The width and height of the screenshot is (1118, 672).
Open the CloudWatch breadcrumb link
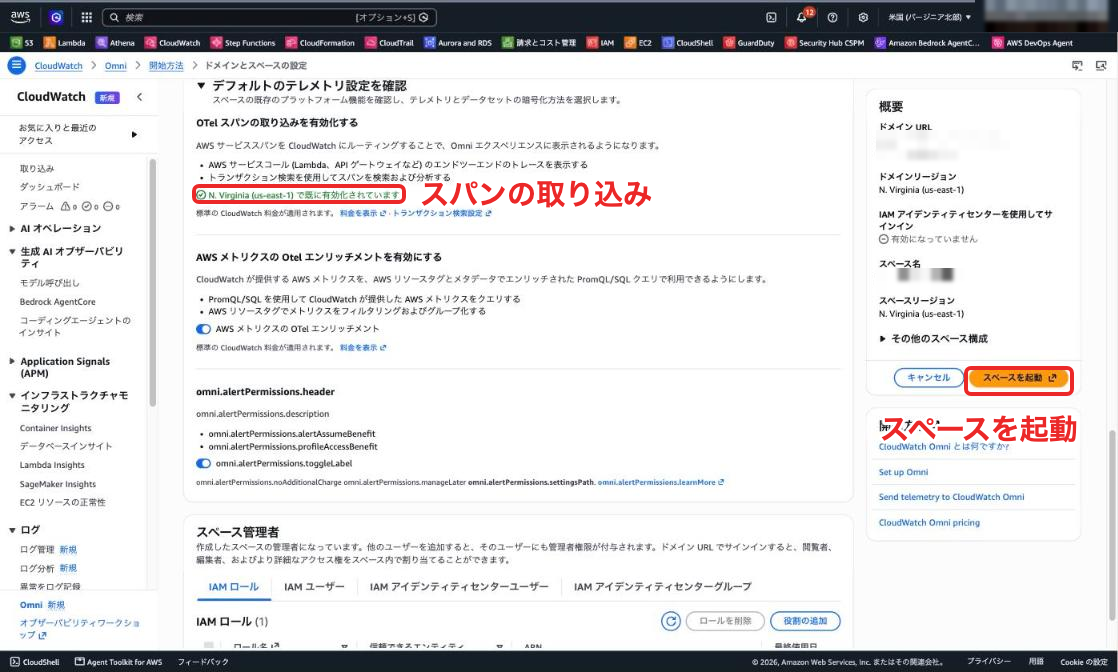[58, 66]
